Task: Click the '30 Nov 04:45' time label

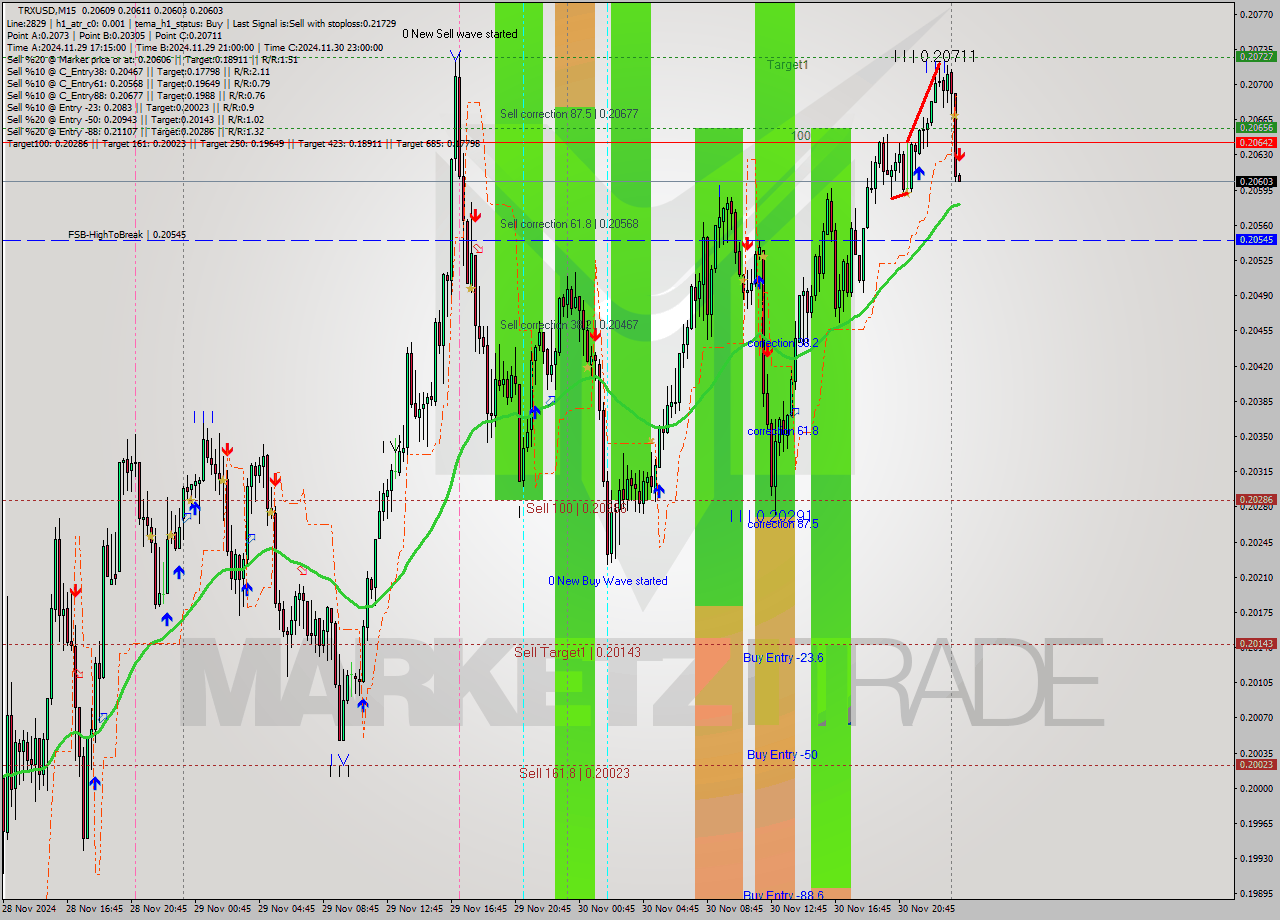Action: point(671,909)
